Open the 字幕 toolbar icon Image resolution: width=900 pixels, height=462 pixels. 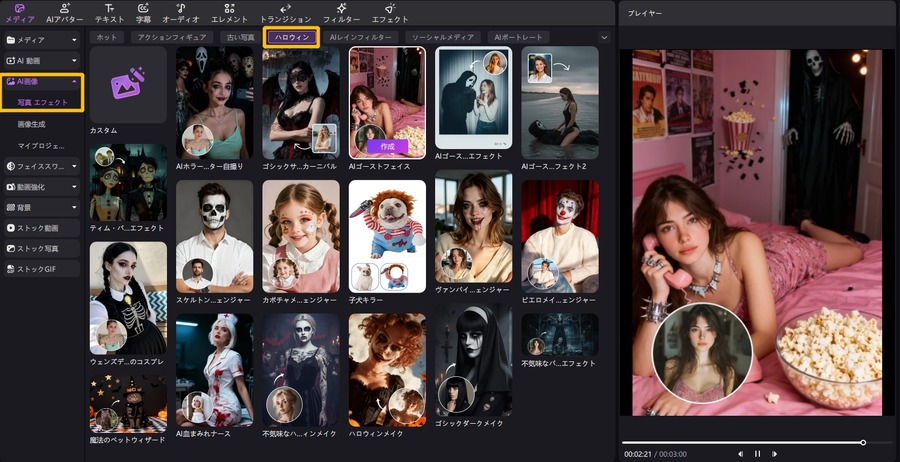[x=143, y=8]
